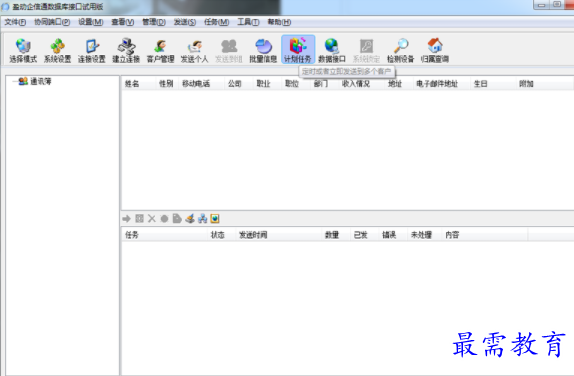This screenshot has width=574, height=376.
Task: Click the greyed 系统锁定 toolbar icon
Action: pos(366,50)
